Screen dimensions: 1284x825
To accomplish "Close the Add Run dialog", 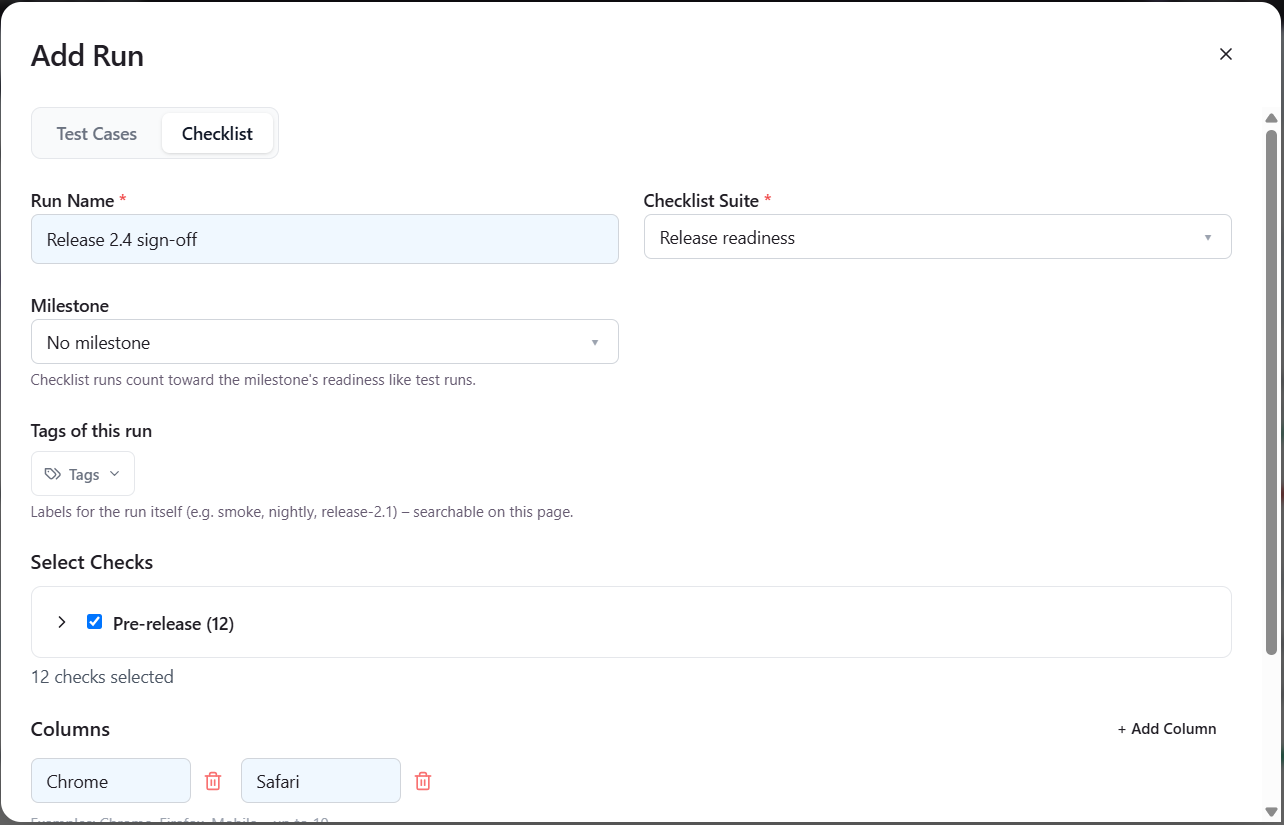I will tap(1226, 54).
